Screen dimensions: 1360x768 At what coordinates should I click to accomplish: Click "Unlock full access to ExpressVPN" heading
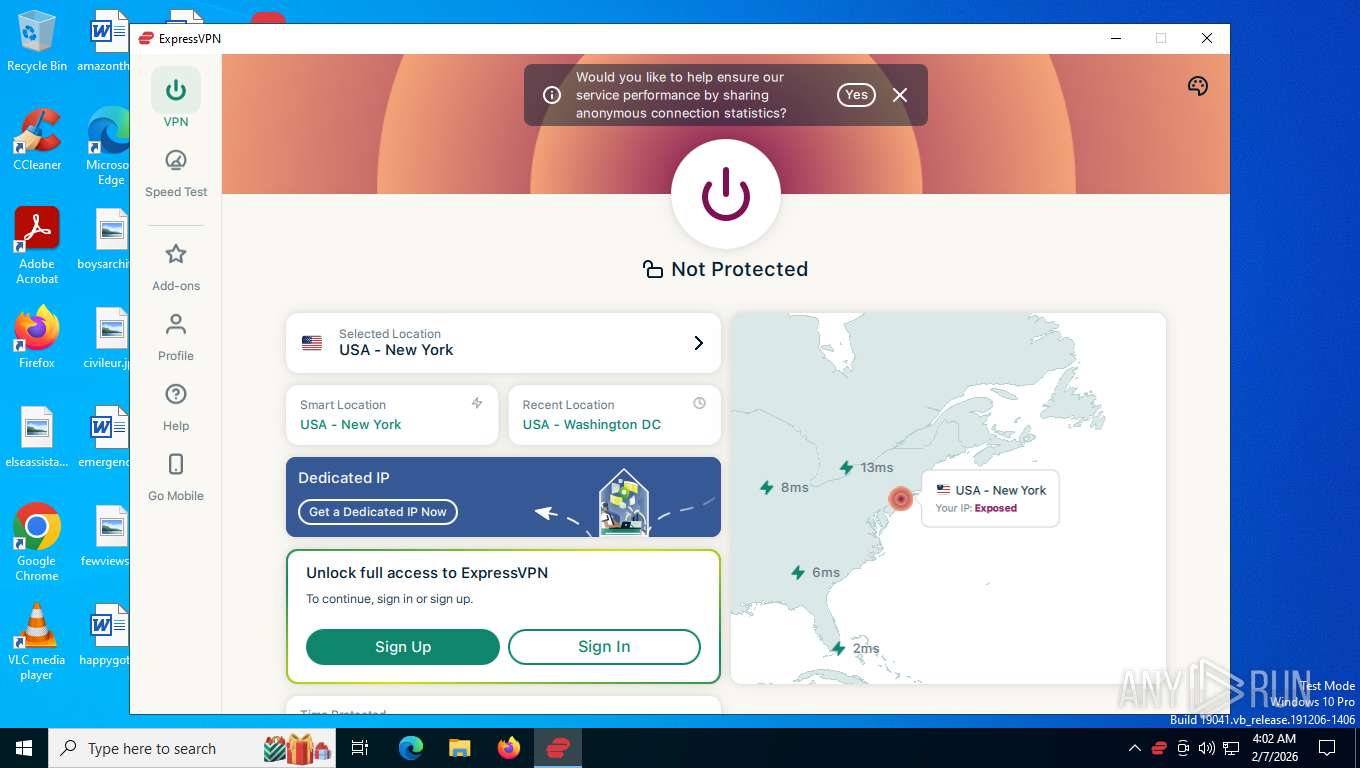coord(427,573)
